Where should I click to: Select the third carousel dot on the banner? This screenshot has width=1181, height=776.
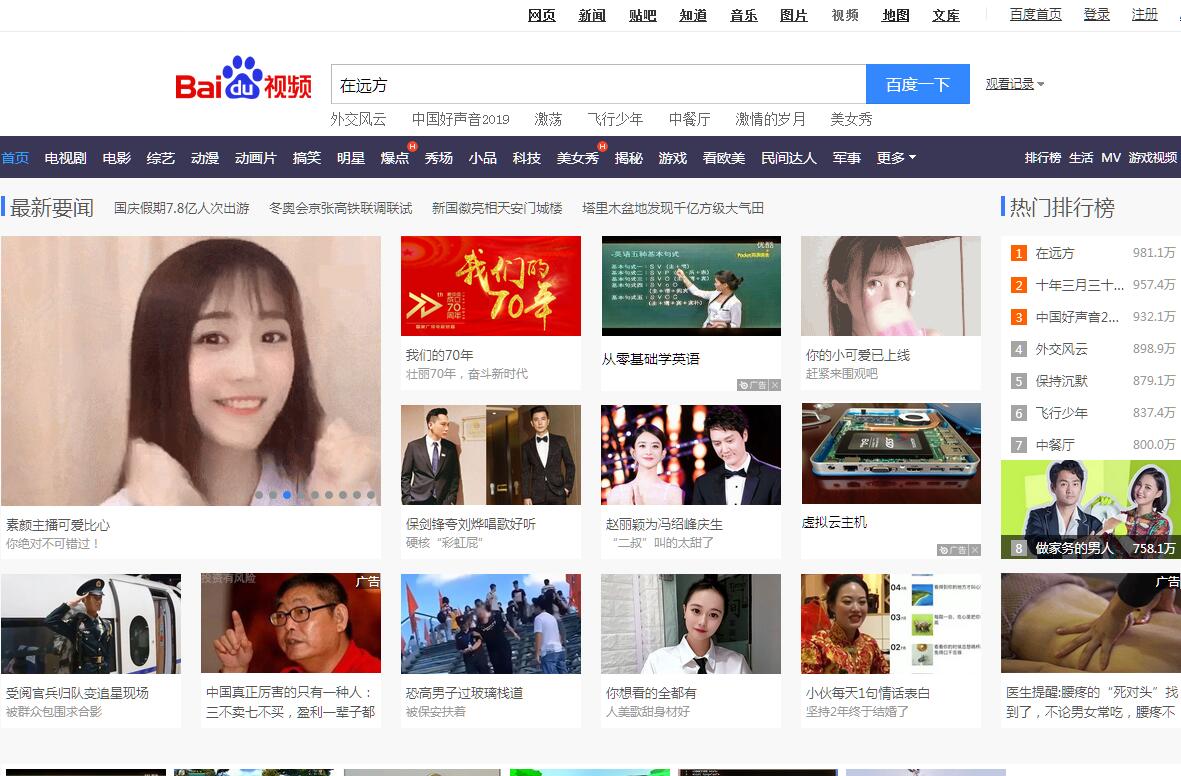pyautogui.click(x=286, y=495)
